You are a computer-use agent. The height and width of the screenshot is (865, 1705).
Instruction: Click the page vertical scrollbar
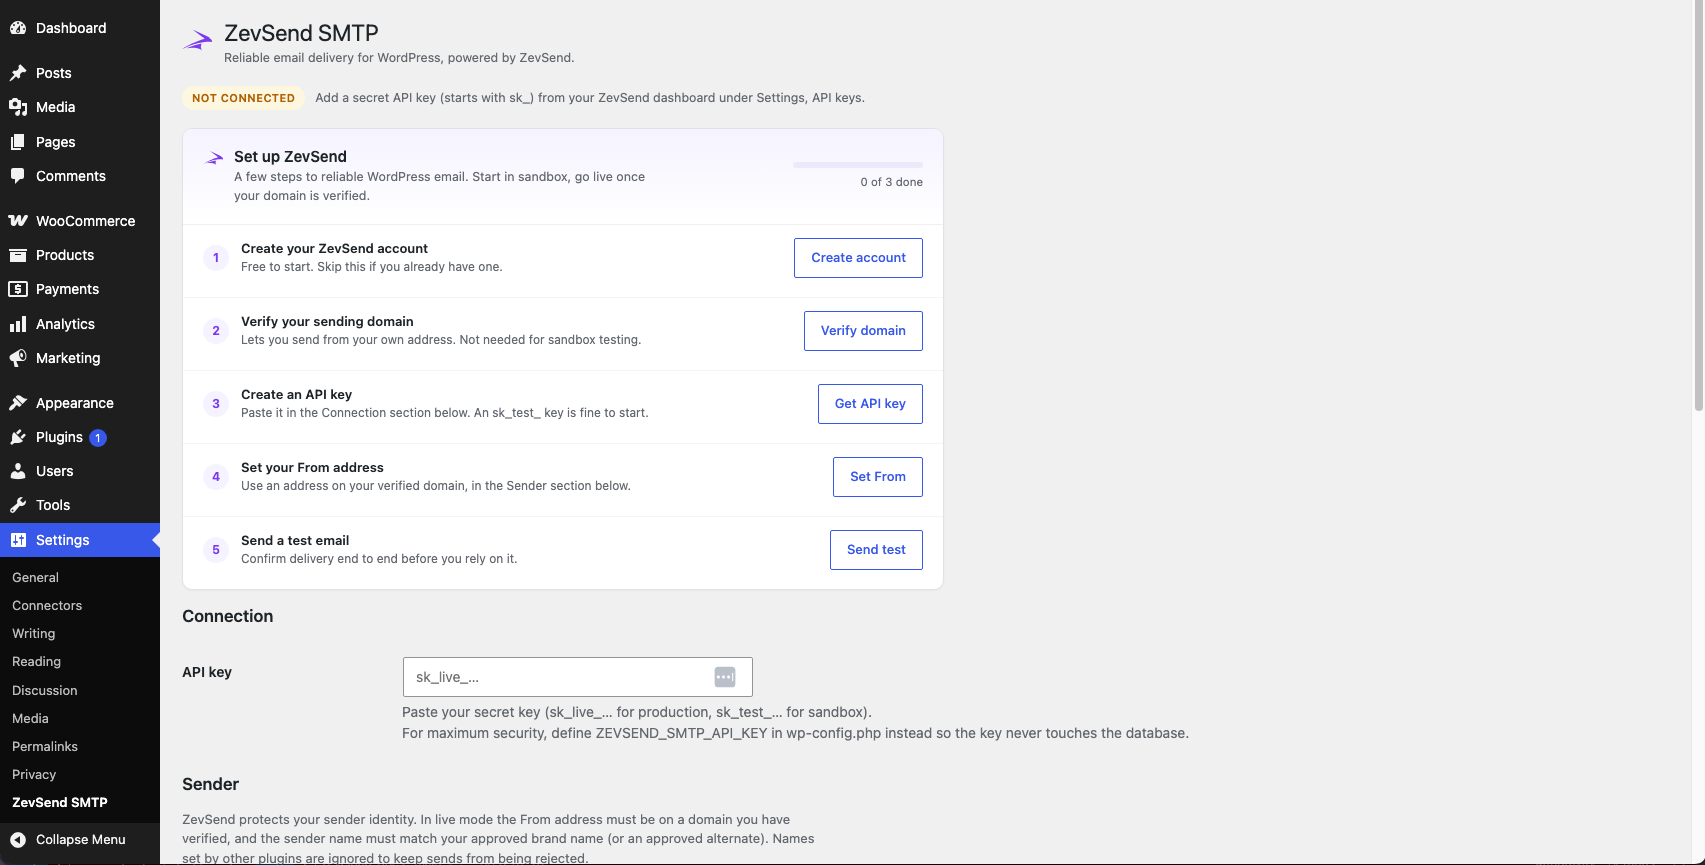(1698, 205)
